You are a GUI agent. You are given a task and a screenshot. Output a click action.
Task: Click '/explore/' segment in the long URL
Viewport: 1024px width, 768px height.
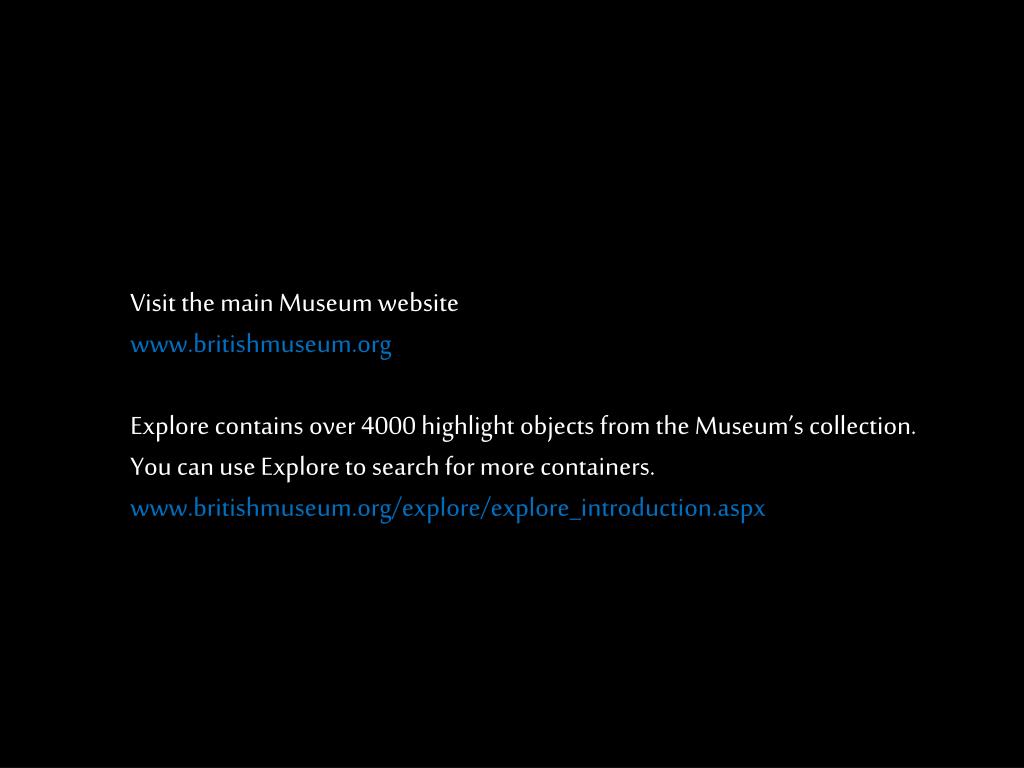(x=441, y=509)
